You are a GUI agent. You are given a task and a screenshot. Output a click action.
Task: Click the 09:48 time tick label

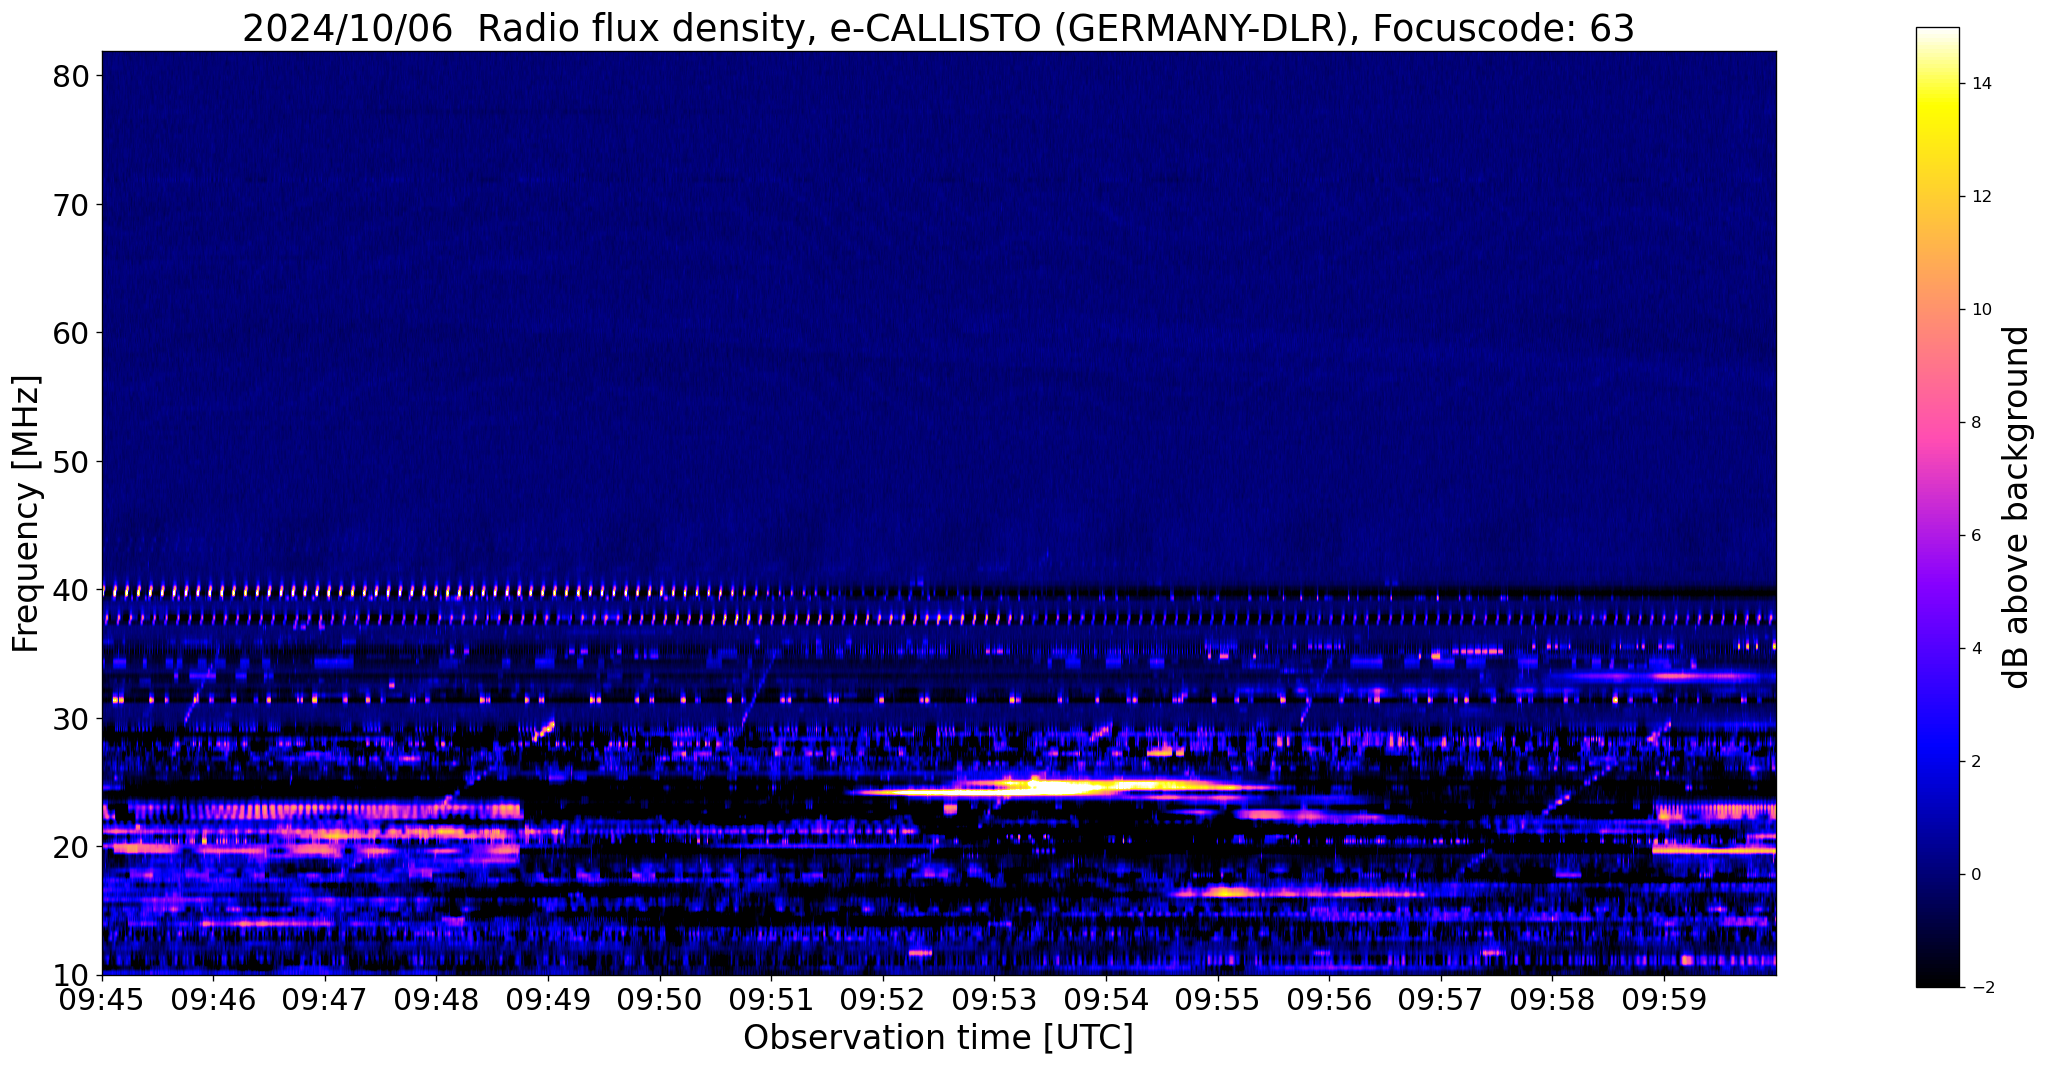pyautogui.click(x=437, y=1000)
